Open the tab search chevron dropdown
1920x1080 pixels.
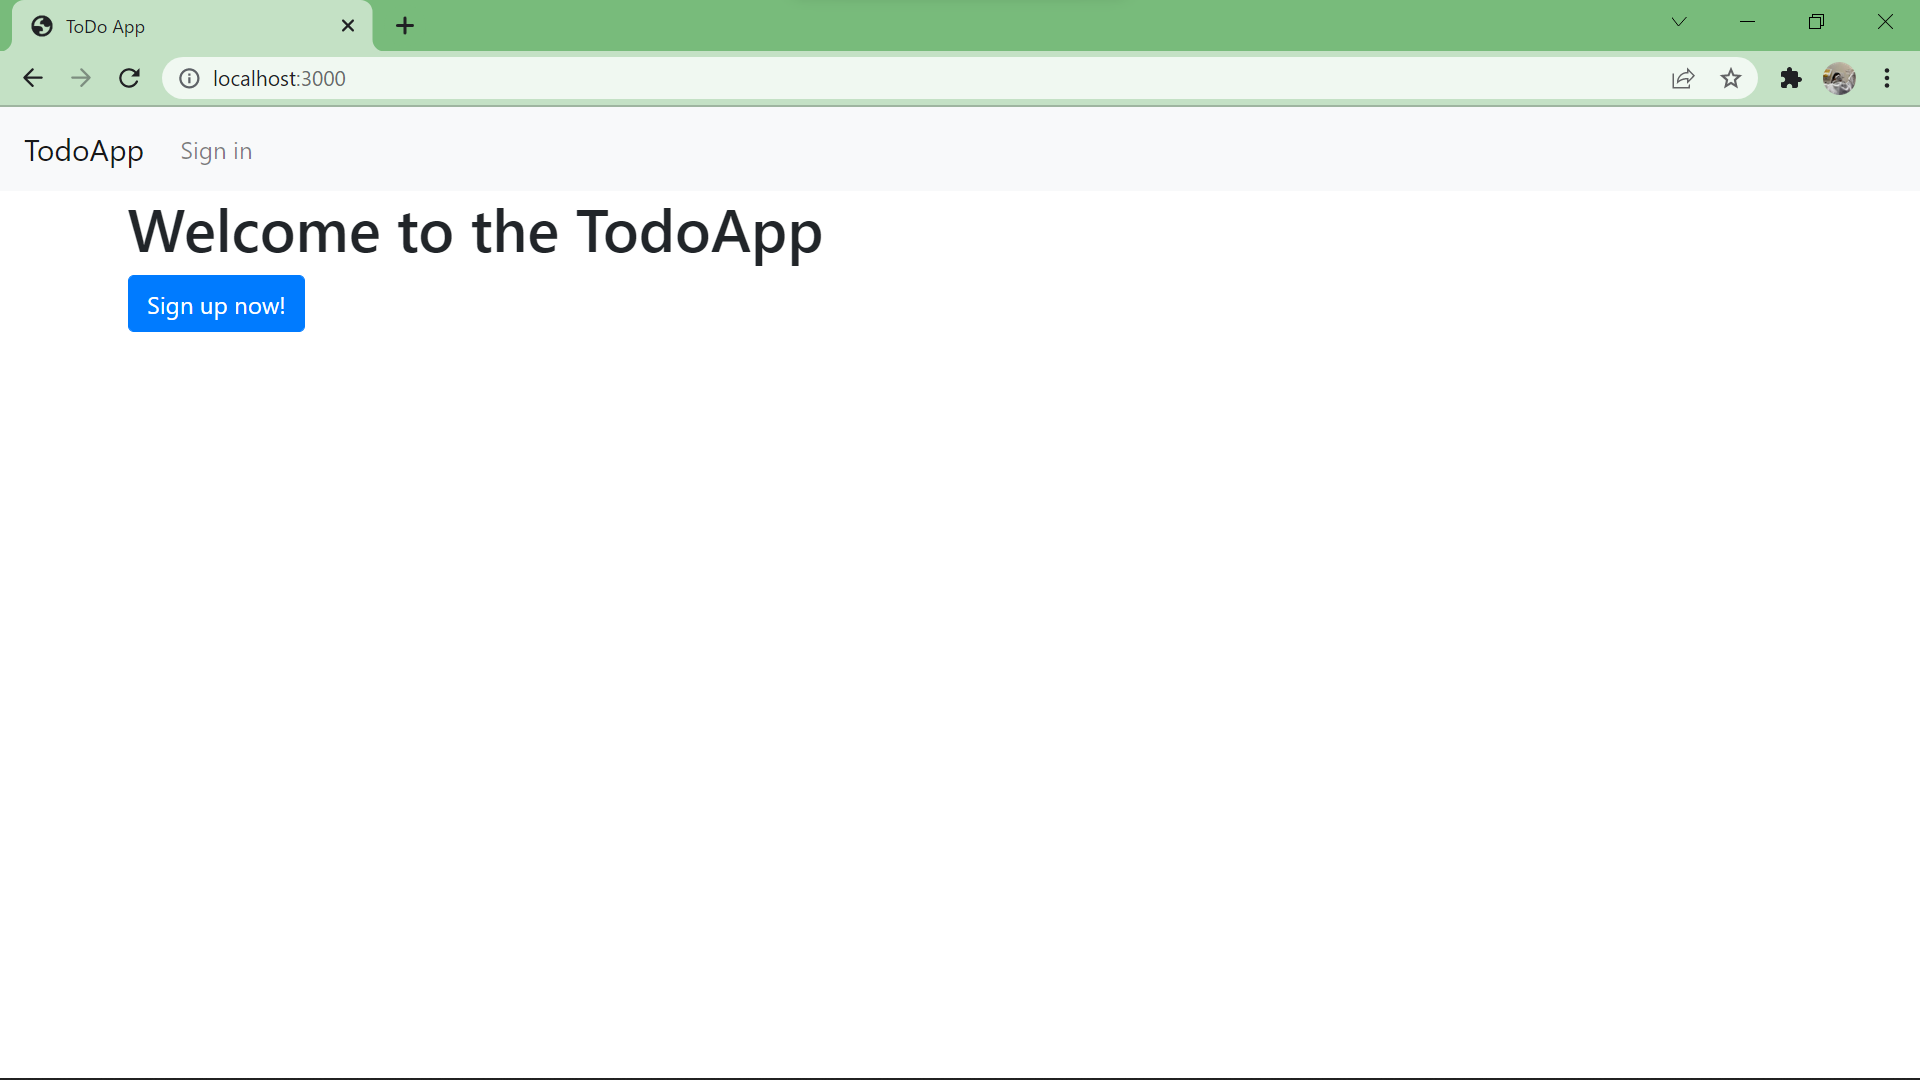(x=1679, y=21)
